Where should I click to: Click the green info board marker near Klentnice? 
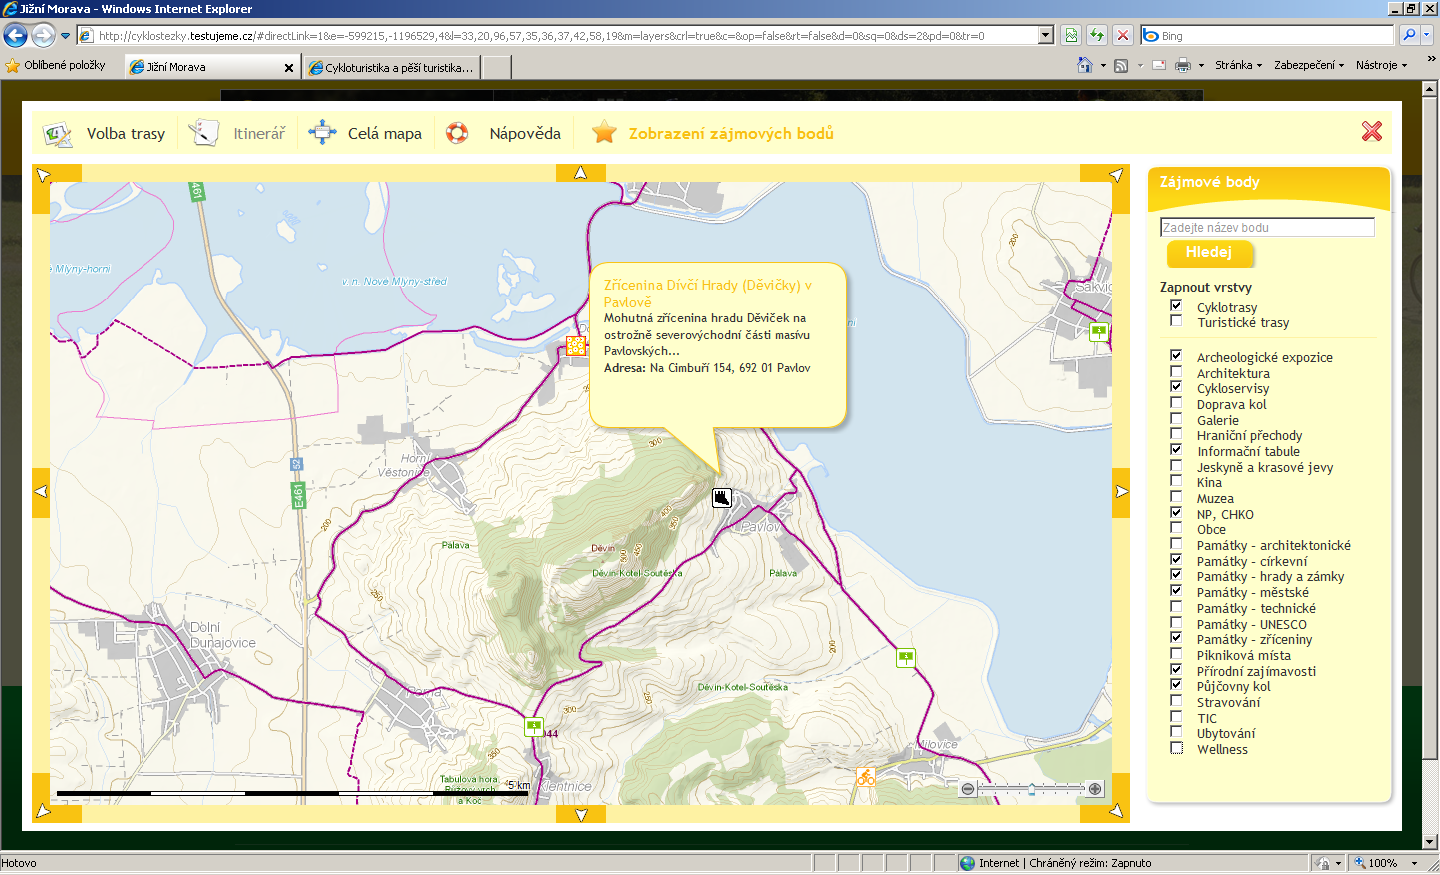(x=534, y=727)
